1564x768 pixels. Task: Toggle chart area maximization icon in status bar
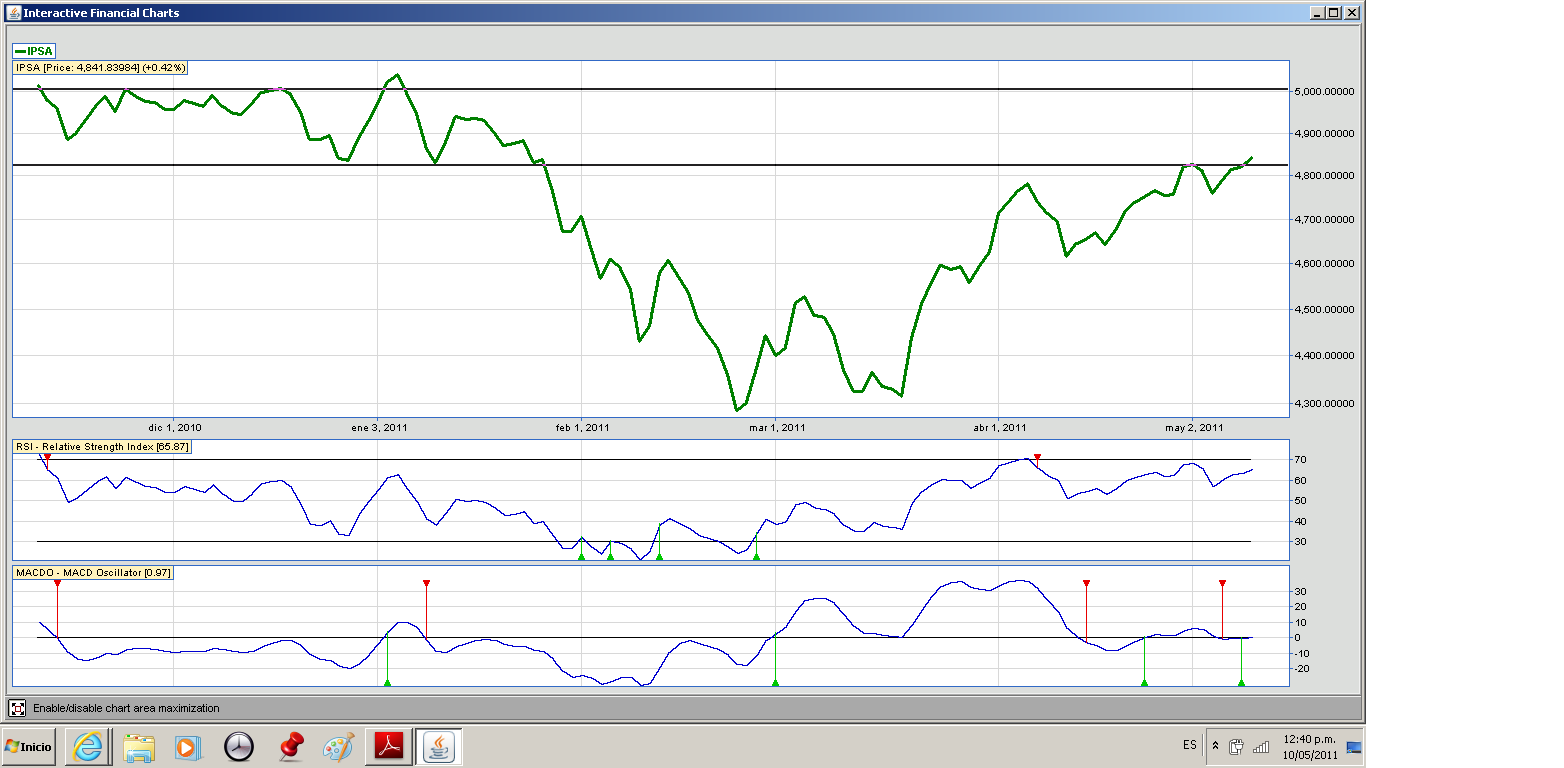(x=17, y=708)
